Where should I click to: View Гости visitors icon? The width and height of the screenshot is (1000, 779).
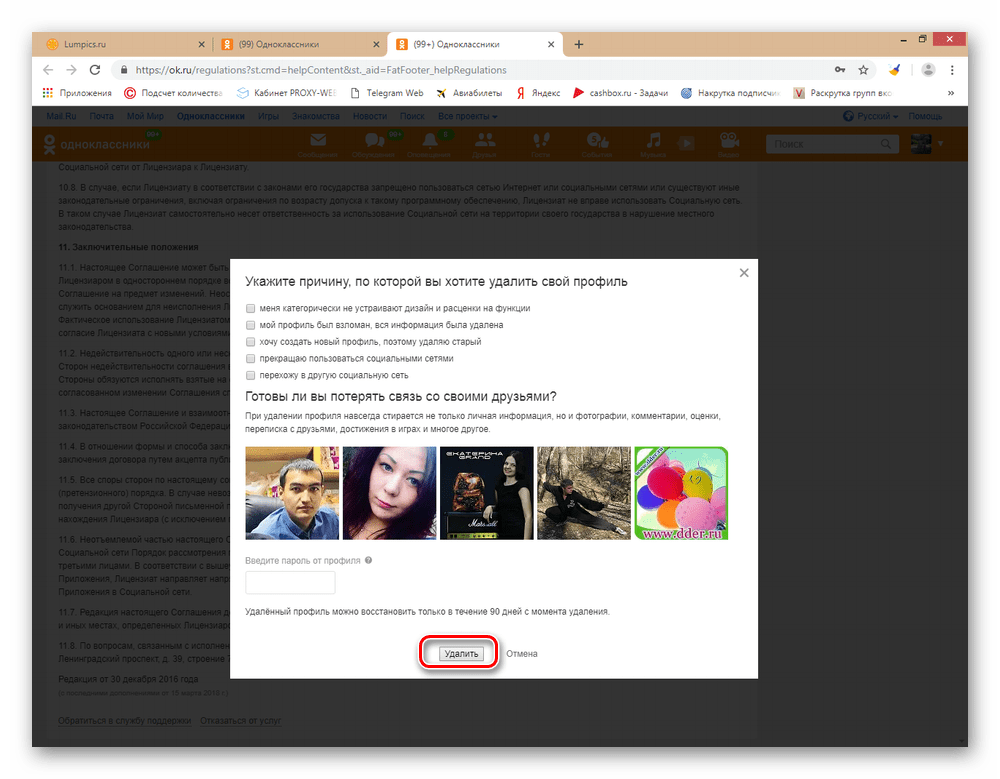pos(541,142)
